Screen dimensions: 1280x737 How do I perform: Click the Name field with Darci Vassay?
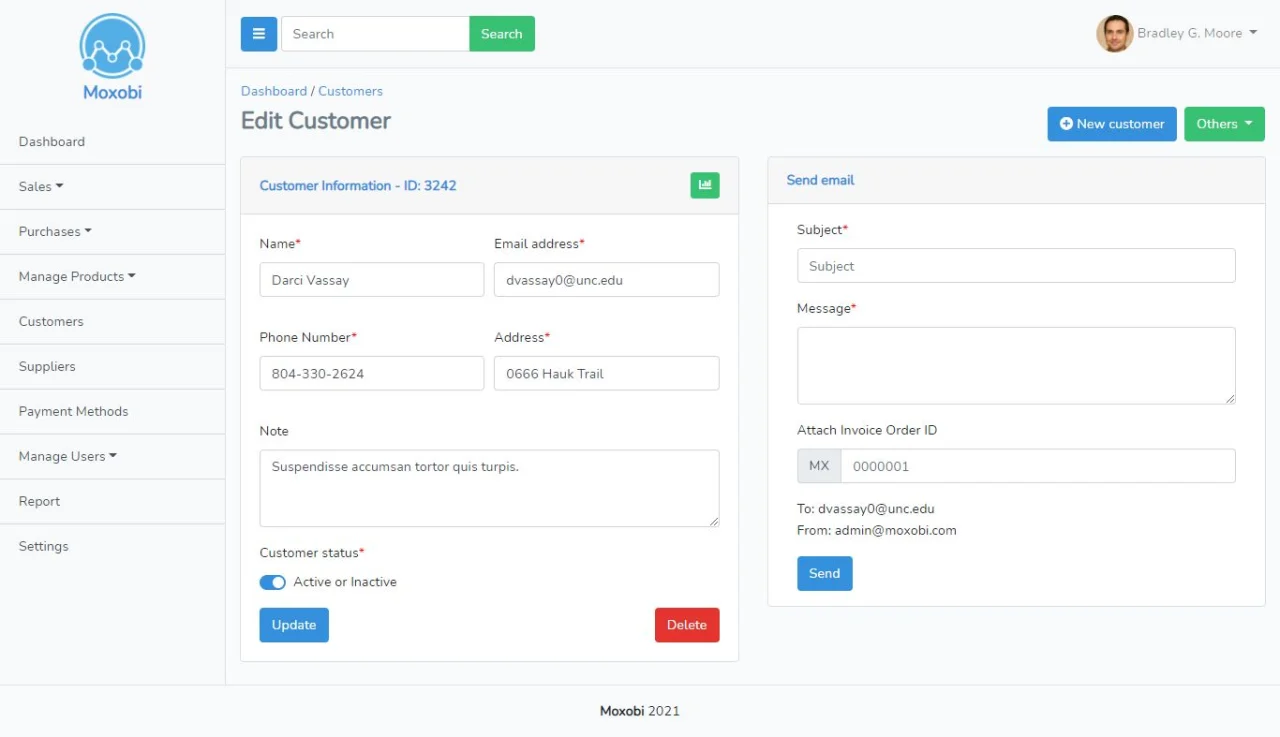pyautogui.click(x=372, y=280)
